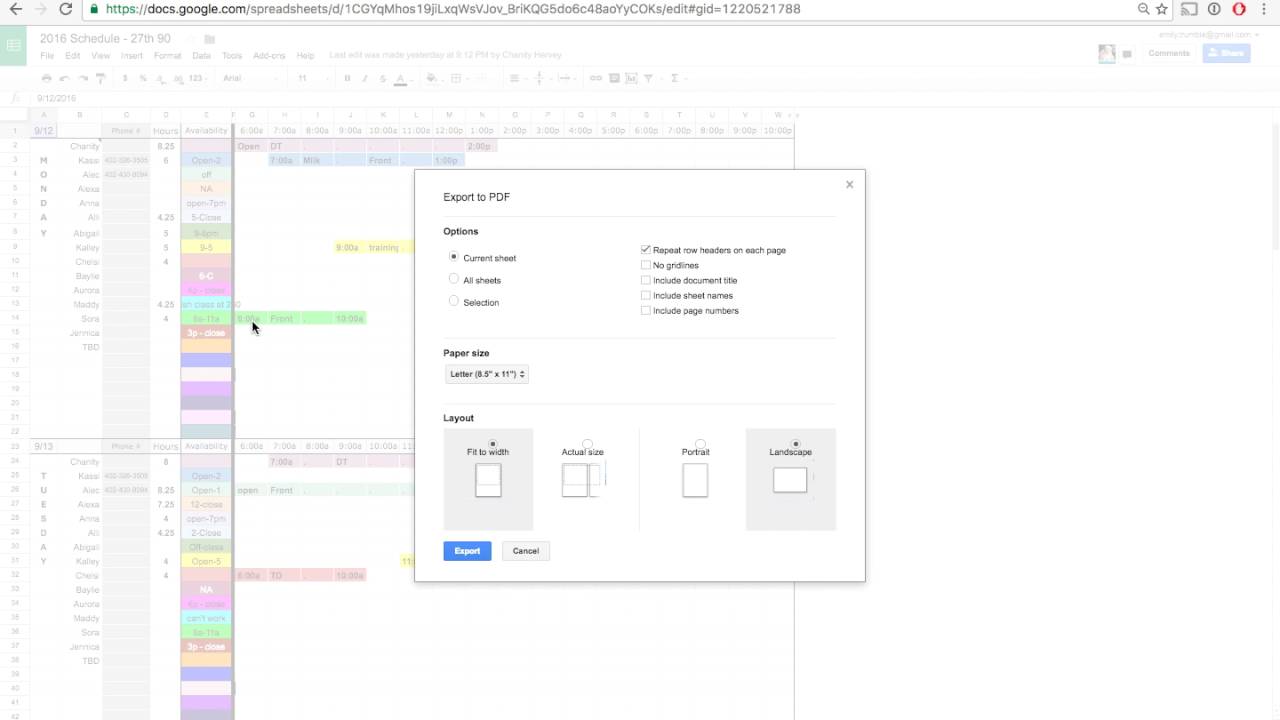
Task: Tick Include document title
Action: click(x=645, y=280)
